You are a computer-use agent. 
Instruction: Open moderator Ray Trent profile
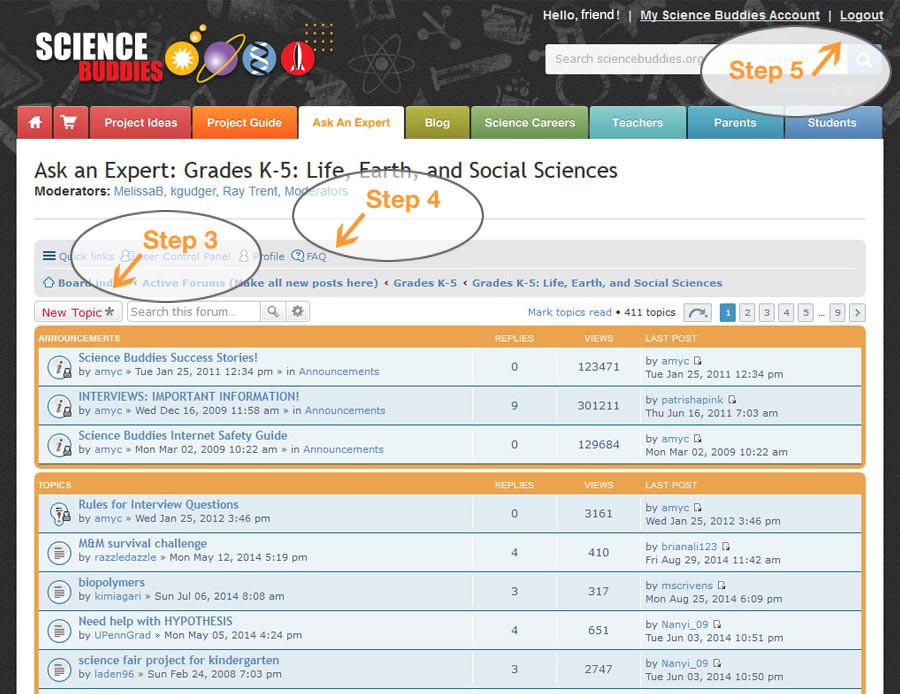250,191
